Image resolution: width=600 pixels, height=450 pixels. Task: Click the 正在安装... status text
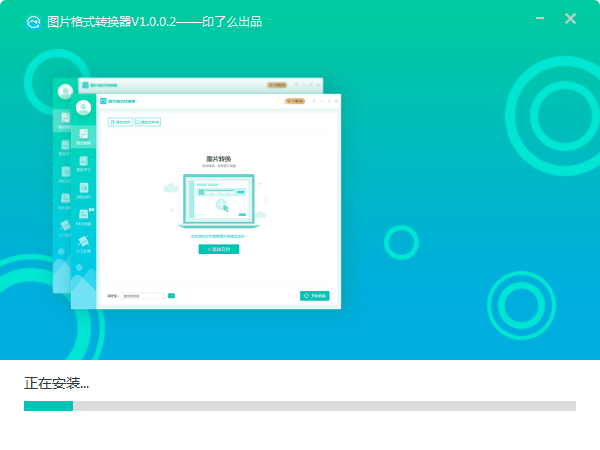(56, 383)
